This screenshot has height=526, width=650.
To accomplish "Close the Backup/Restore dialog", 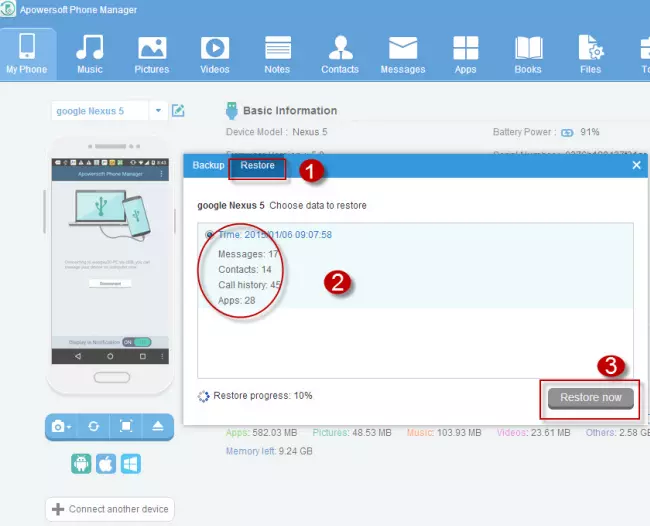I will (636, 165).
